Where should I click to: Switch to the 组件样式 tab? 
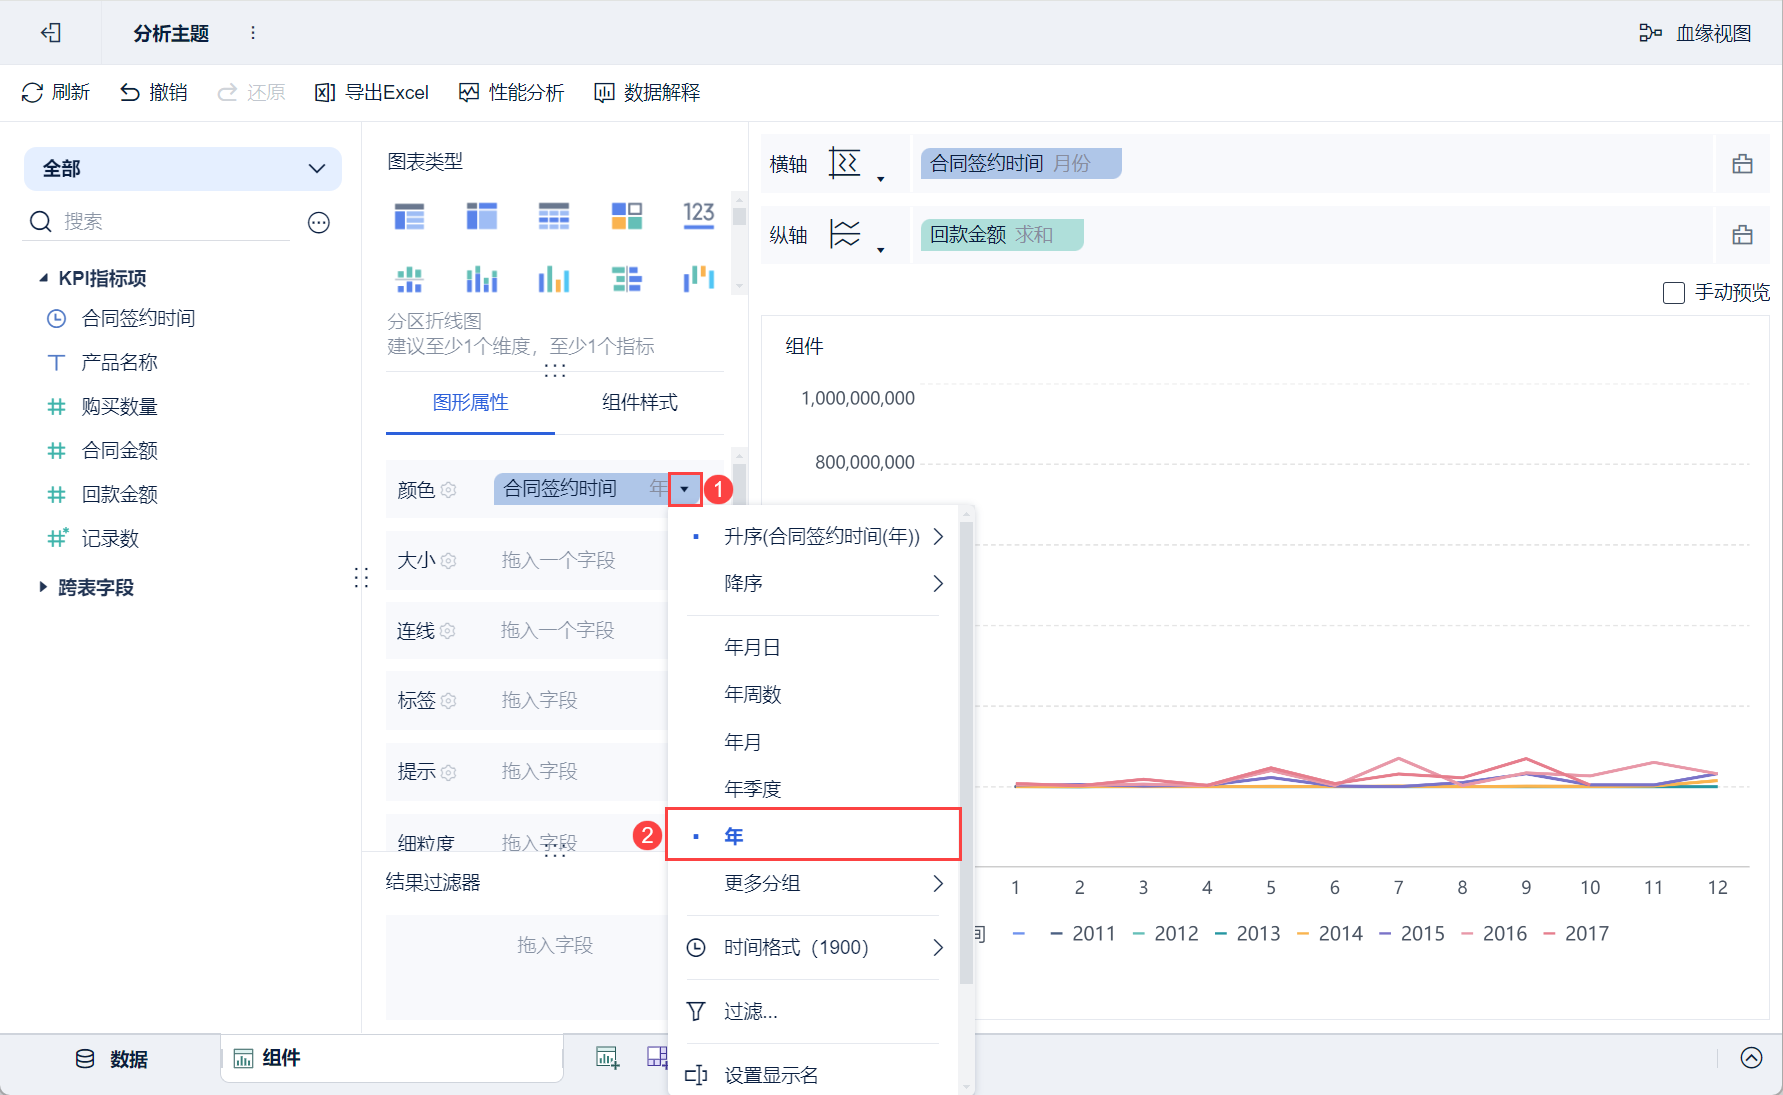pos(640,403)
